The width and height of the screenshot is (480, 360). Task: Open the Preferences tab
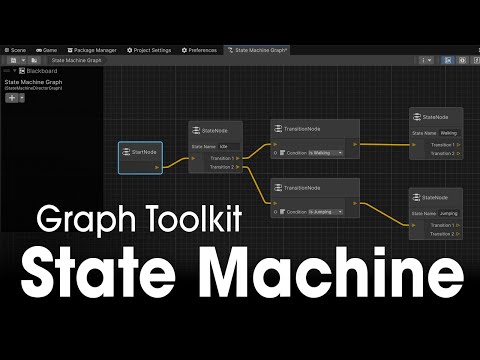pyautogui.click(x=199, y=50)
